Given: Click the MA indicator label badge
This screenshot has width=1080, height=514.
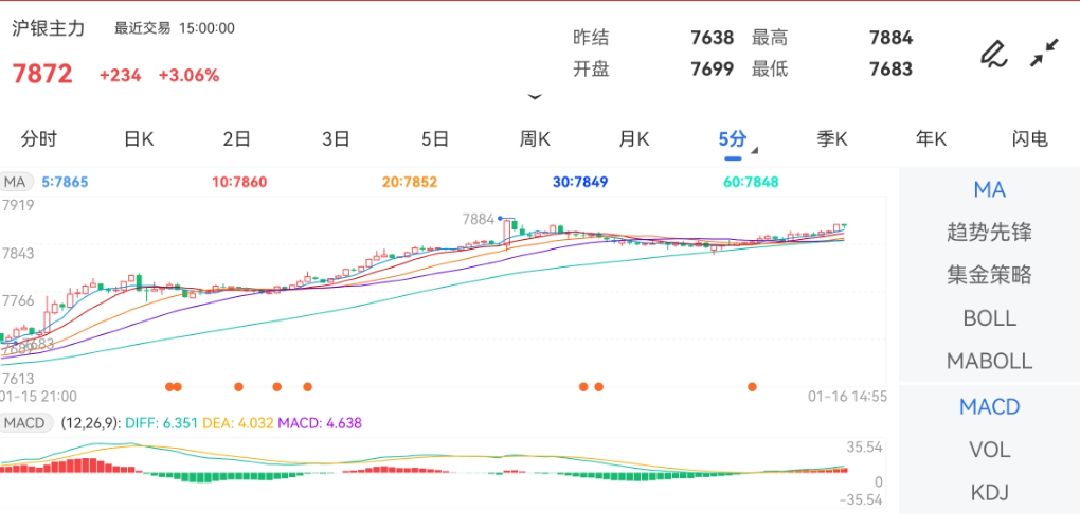Looking at the screenshot, I should [15, 182].
